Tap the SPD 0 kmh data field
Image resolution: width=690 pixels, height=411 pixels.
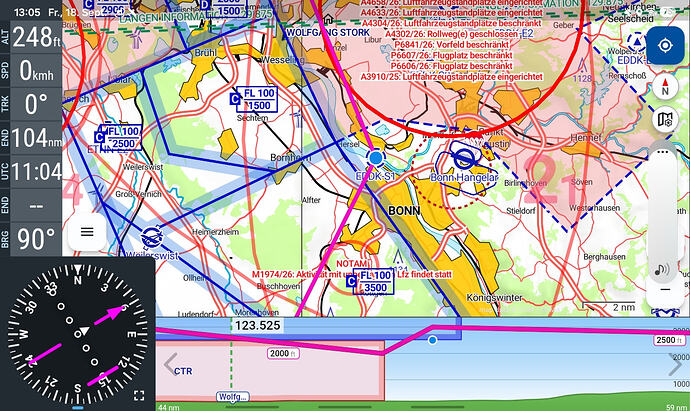31,70
